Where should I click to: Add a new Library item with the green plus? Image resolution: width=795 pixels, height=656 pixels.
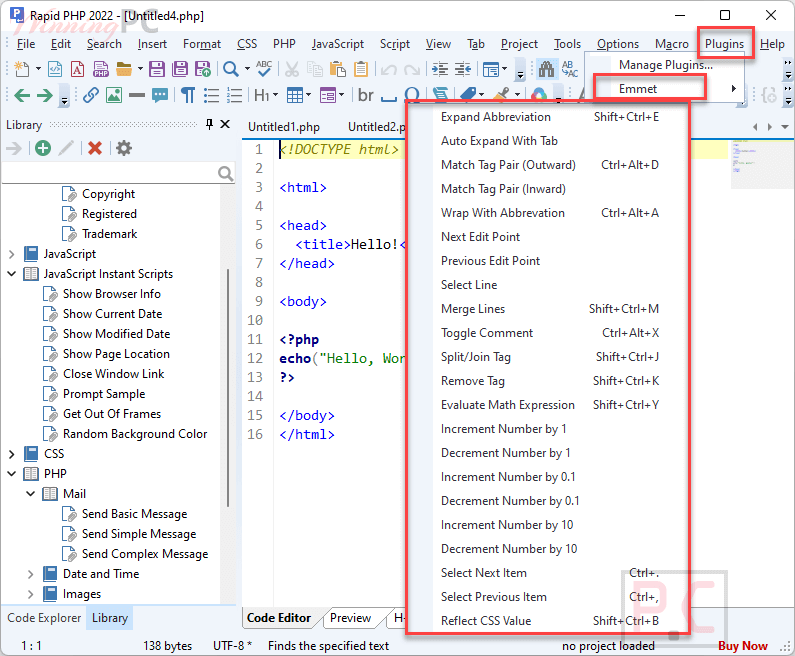tap(43, 148)
